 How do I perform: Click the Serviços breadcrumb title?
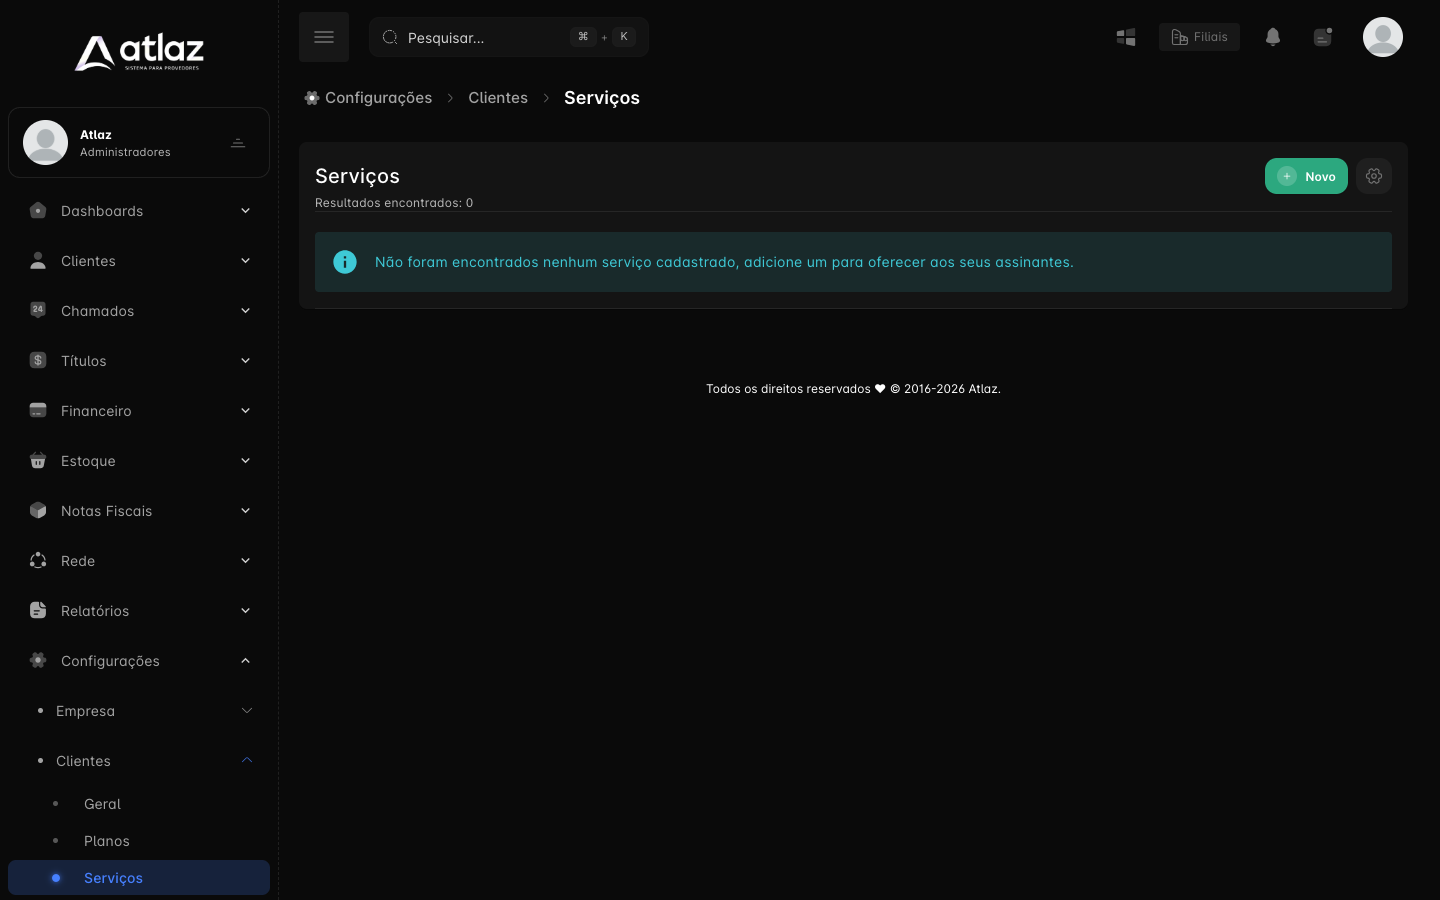[602, 98]
